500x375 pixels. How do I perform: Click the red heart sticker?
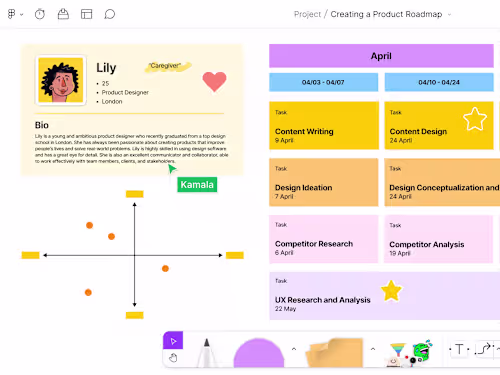click(x=214, y=81)
